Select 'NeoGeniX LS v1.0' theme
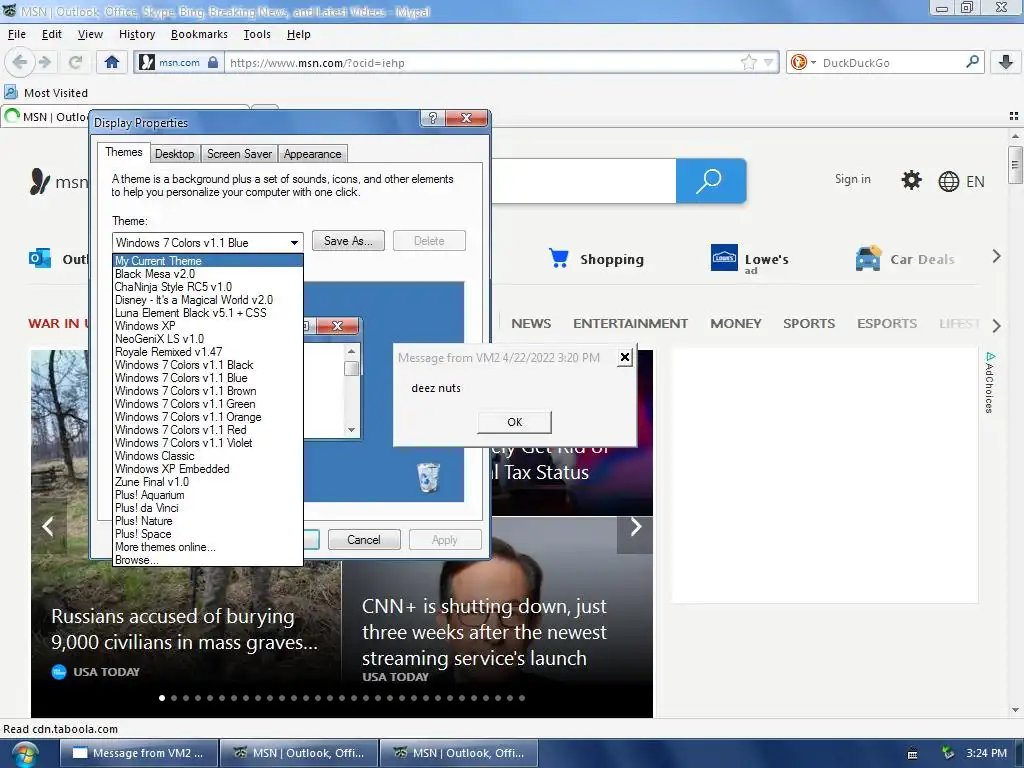The image size is (1024, 768). (x=208, y=339)
